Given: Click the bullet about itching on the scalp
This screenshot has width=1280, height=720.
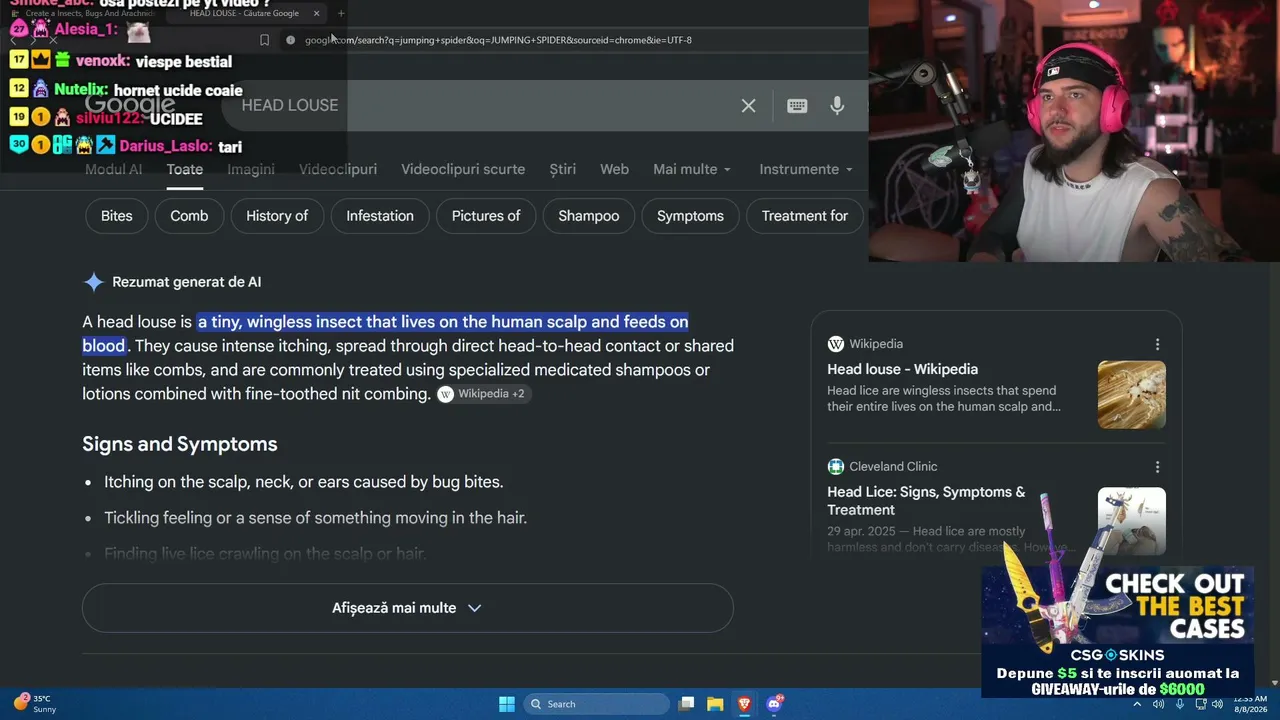Looking at the screenshot, I should (304, 482).
